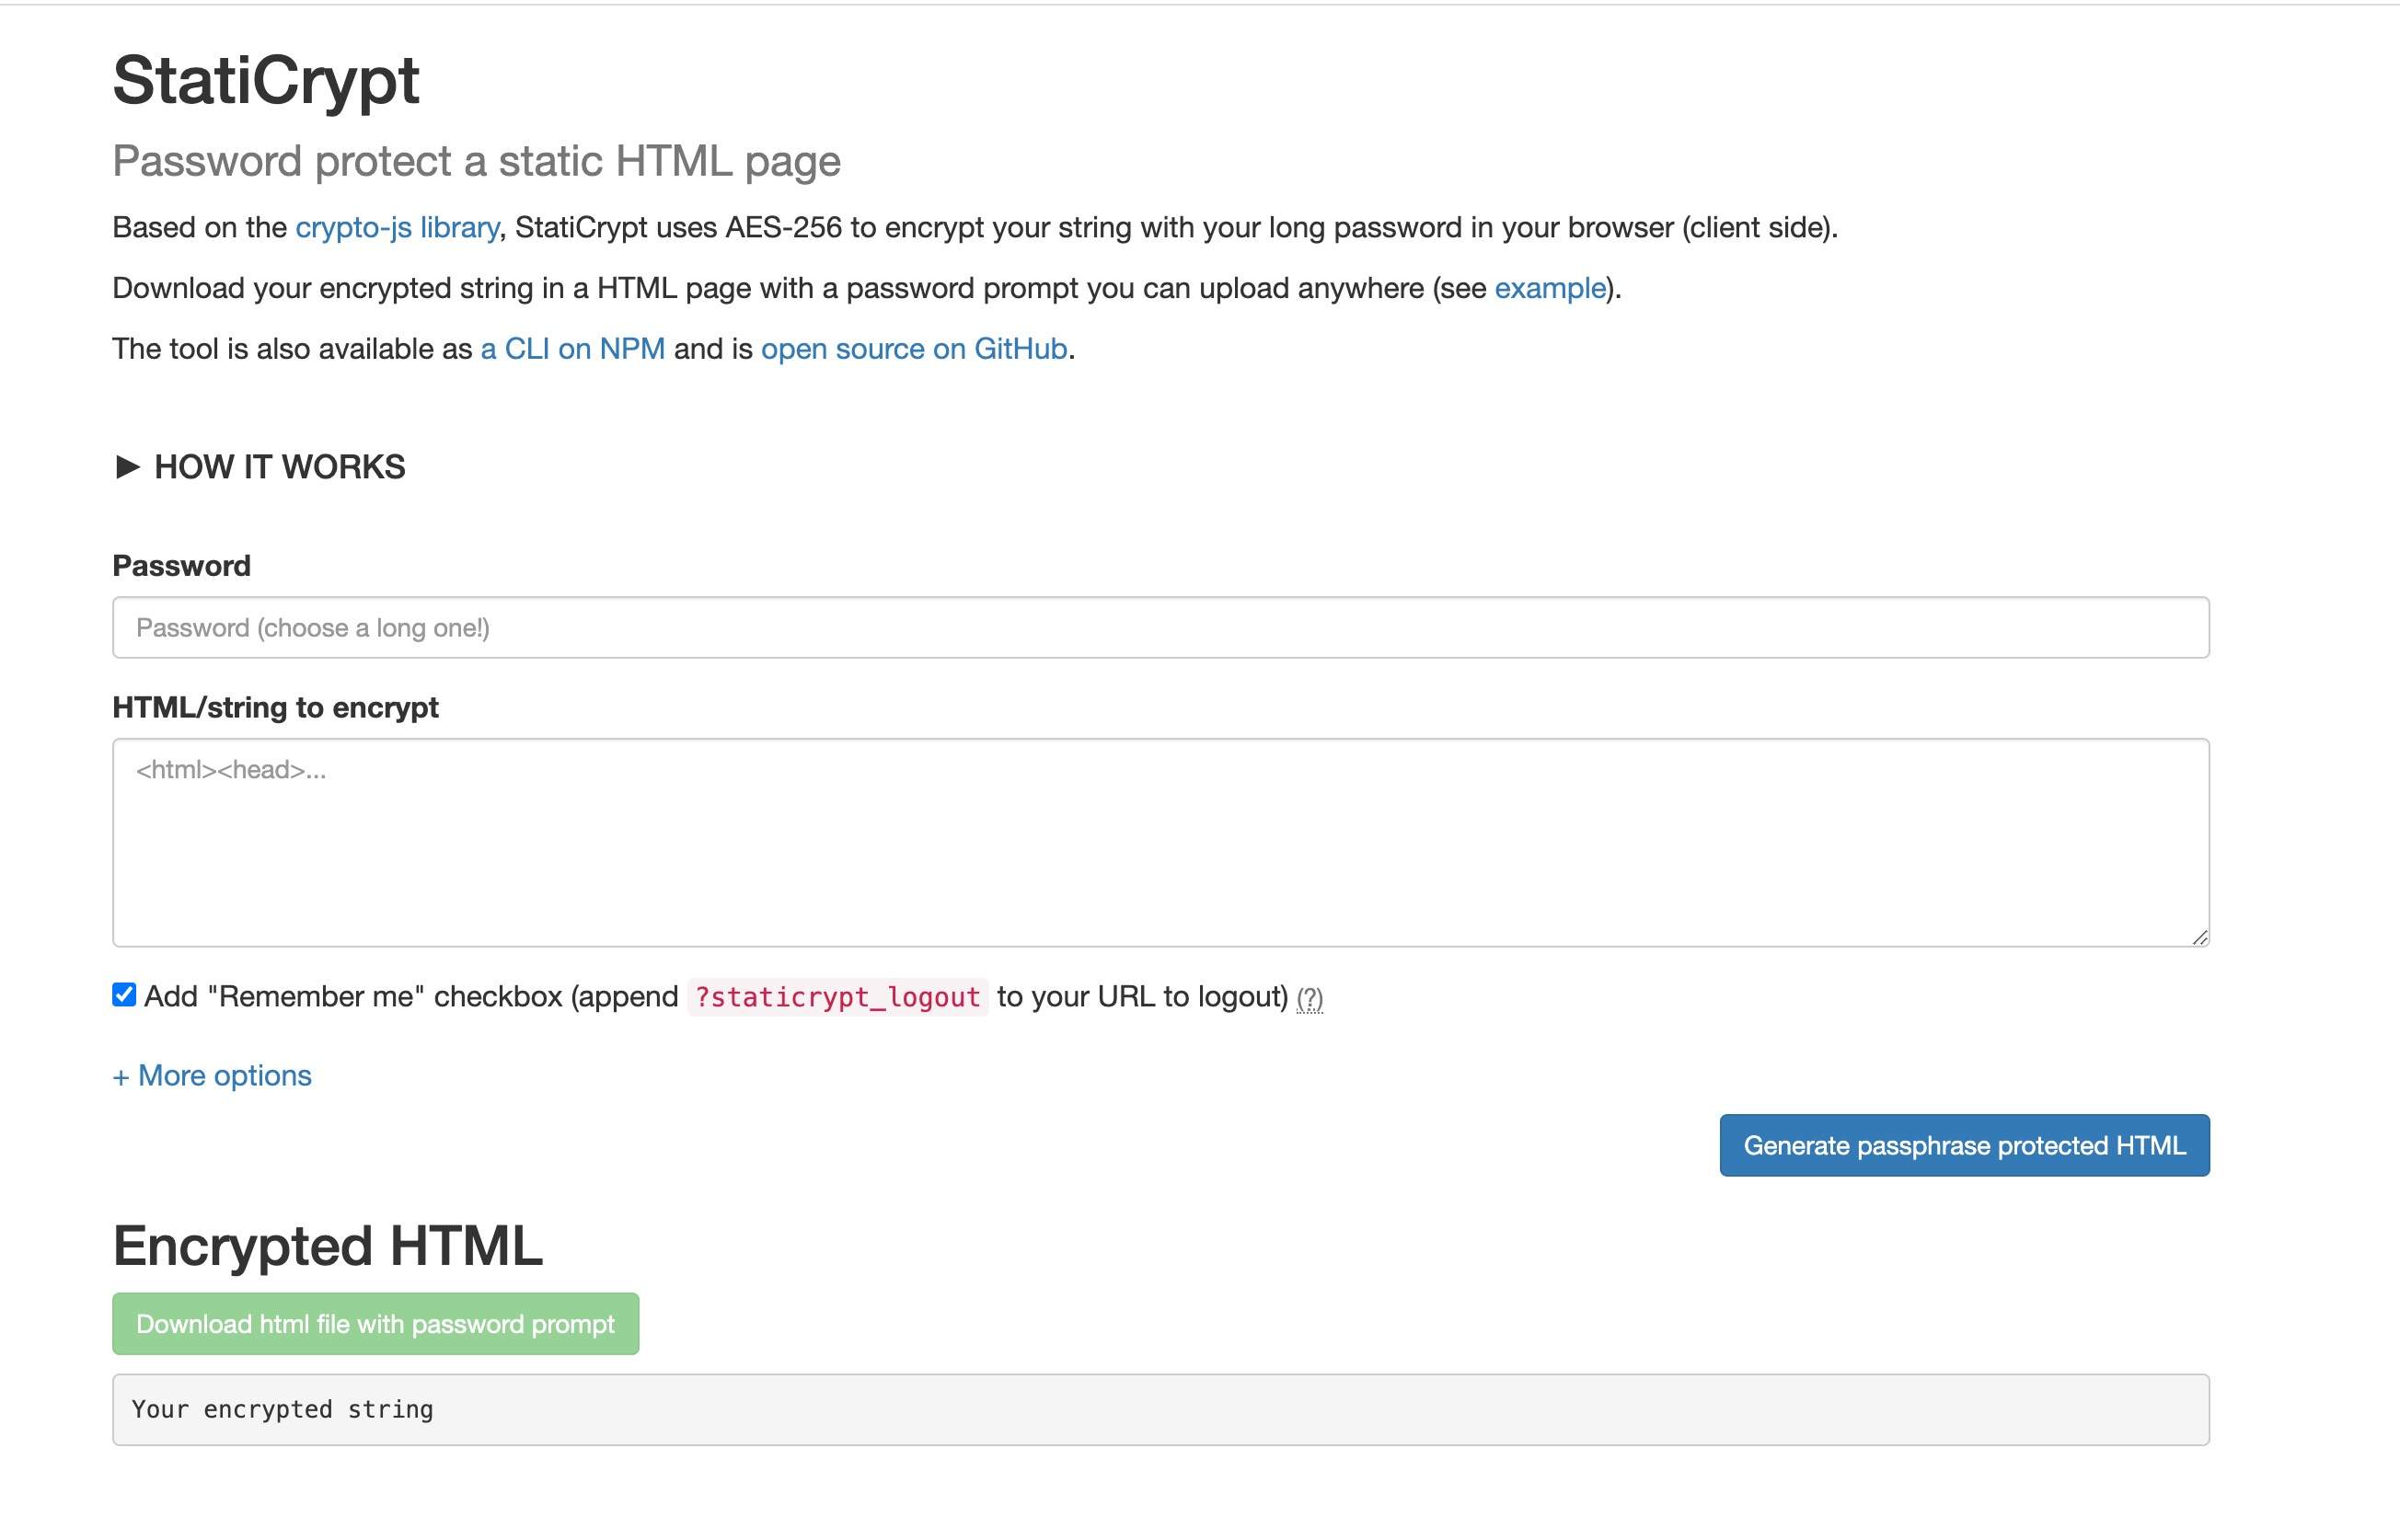Click the 'Password protect a static HTML page' subtitle

point(476,161)
